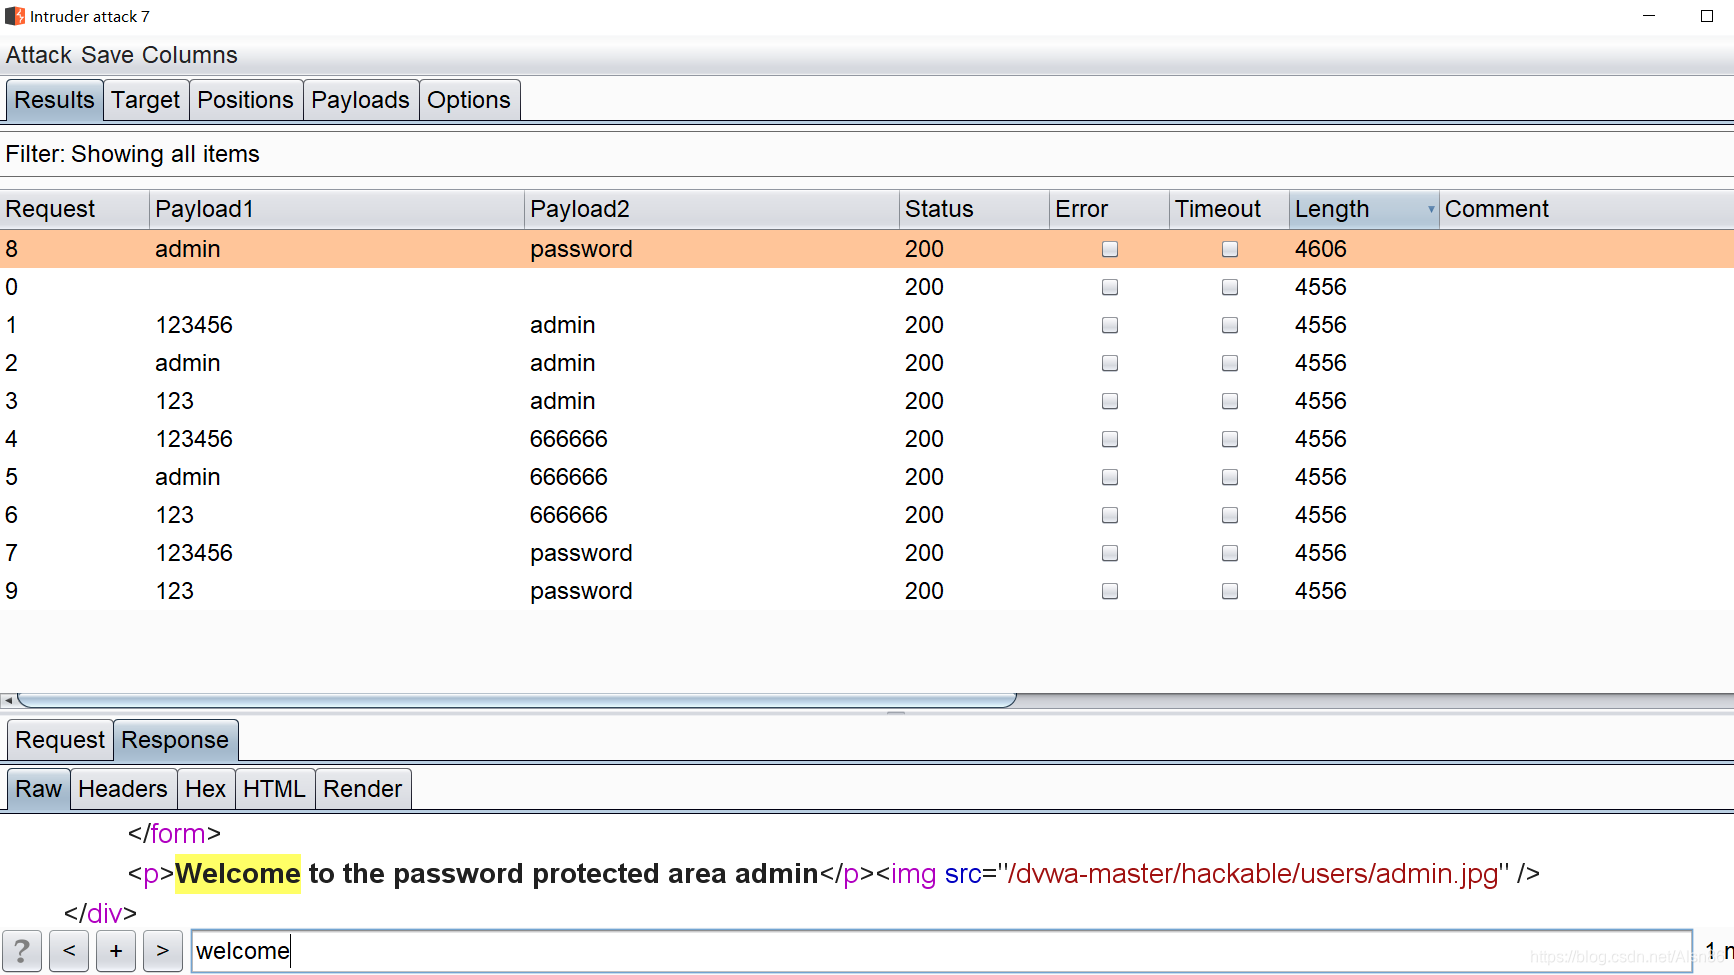The height and width of the screenshot is (975, 1734).
Task: Open the Save menu
Action: (107, 55)
